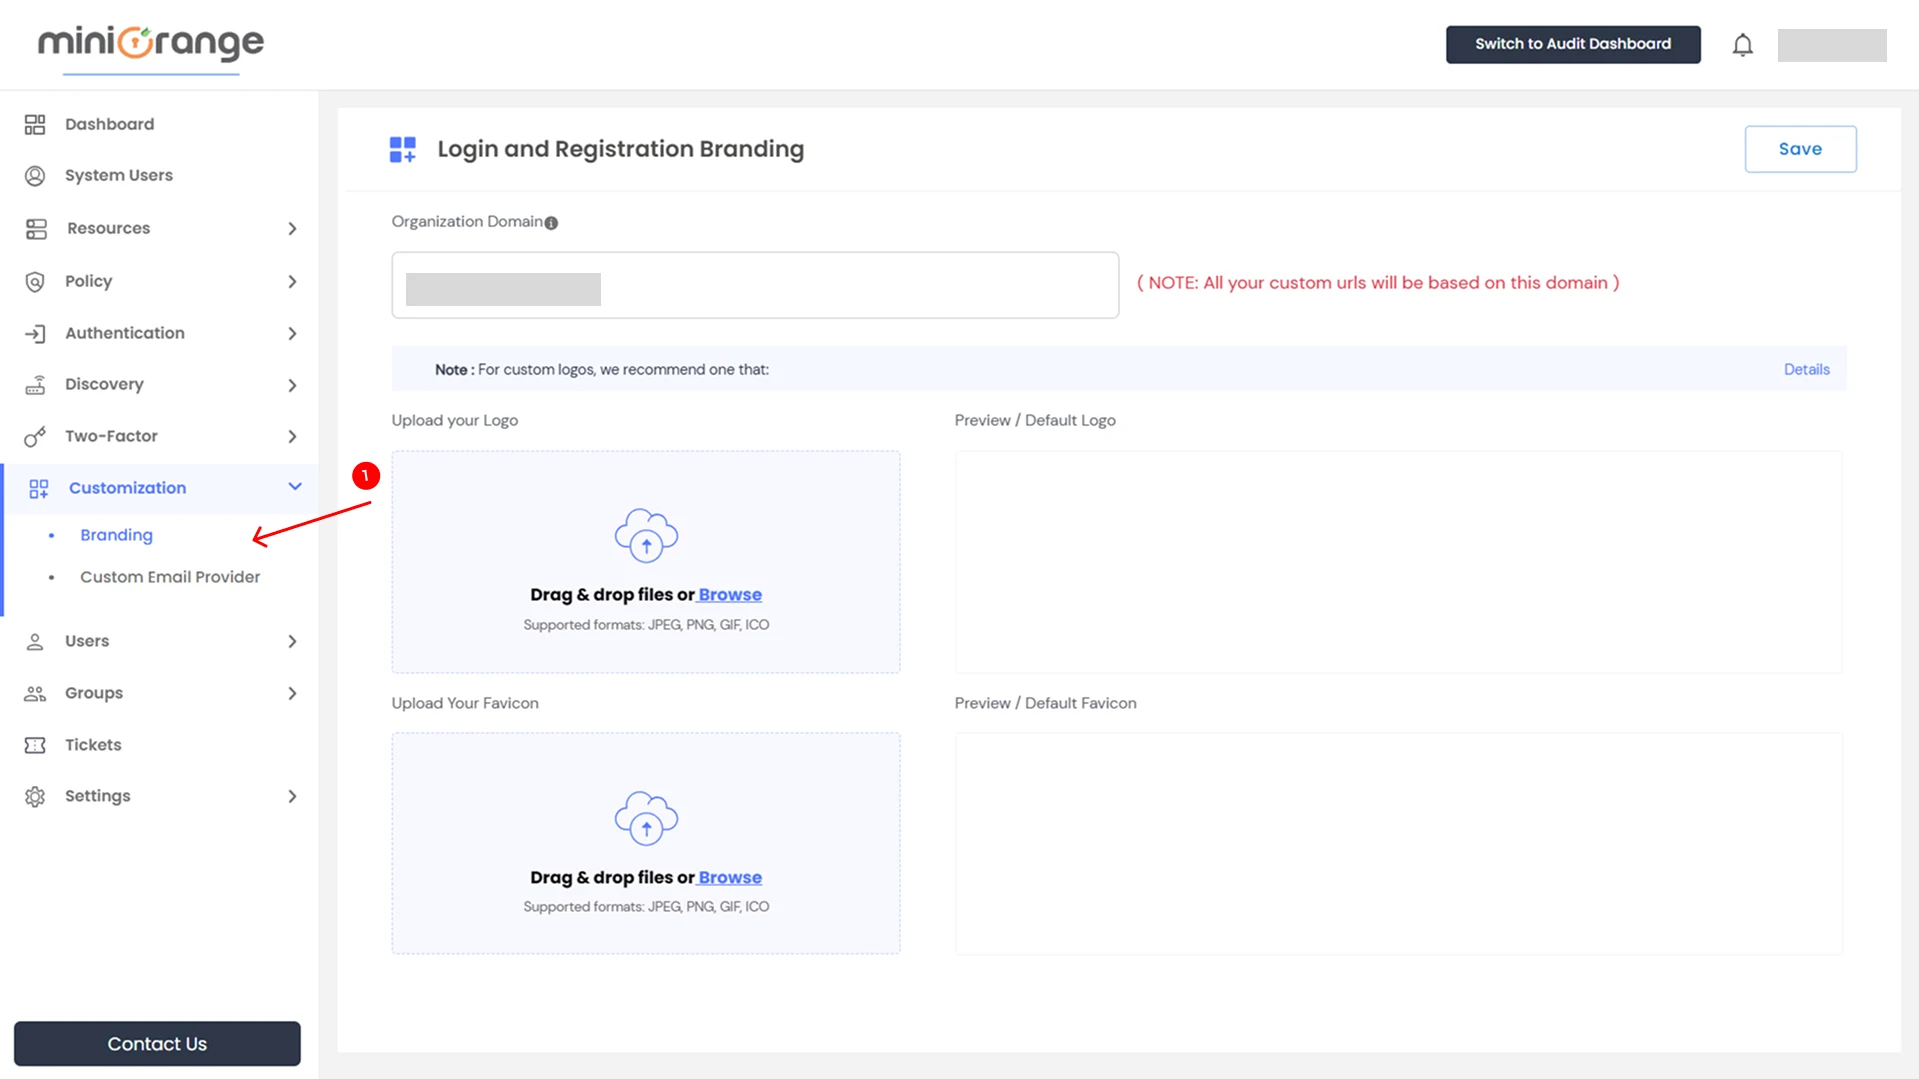Click the Organization Domain input field
This screenshot has width=1919, height=1079.
[755, 285]
